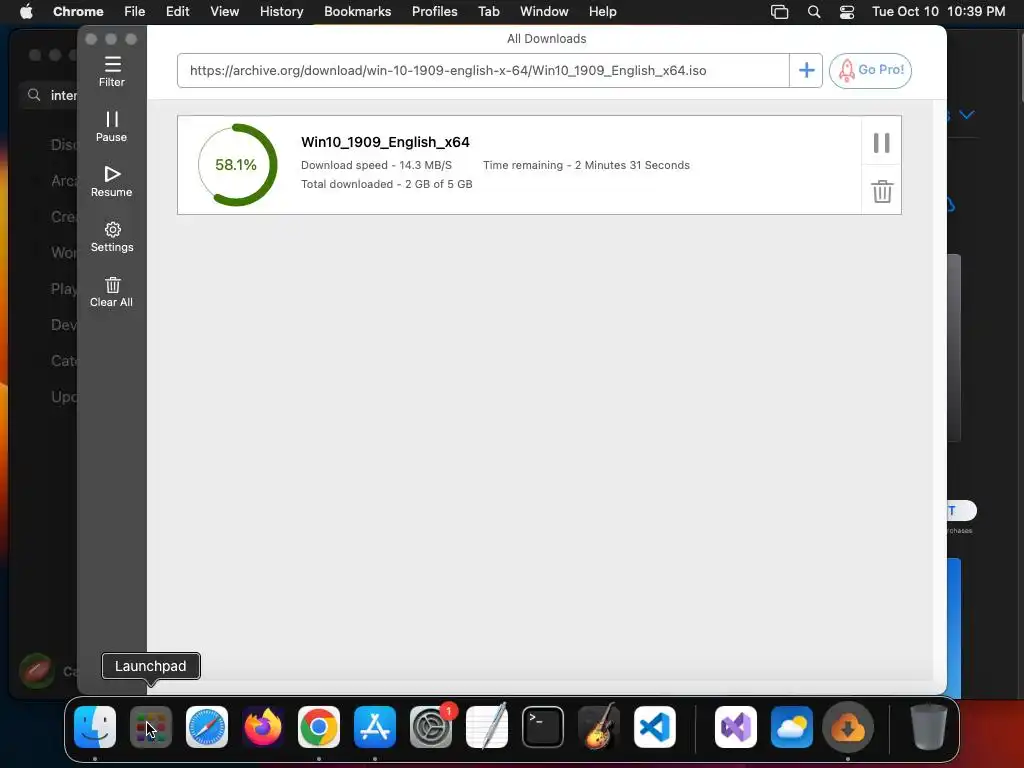The image size is (1024, 768).
Task: Open the Bookmarks menu
Action: click(358, 11)
